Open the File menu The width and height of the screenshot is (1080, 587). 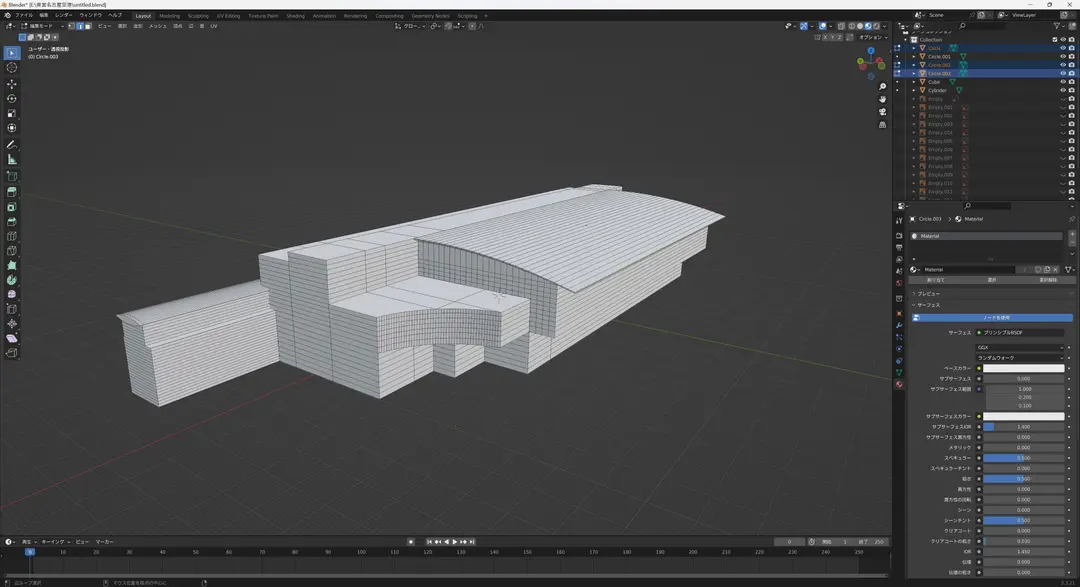click(x=23, y=15)
